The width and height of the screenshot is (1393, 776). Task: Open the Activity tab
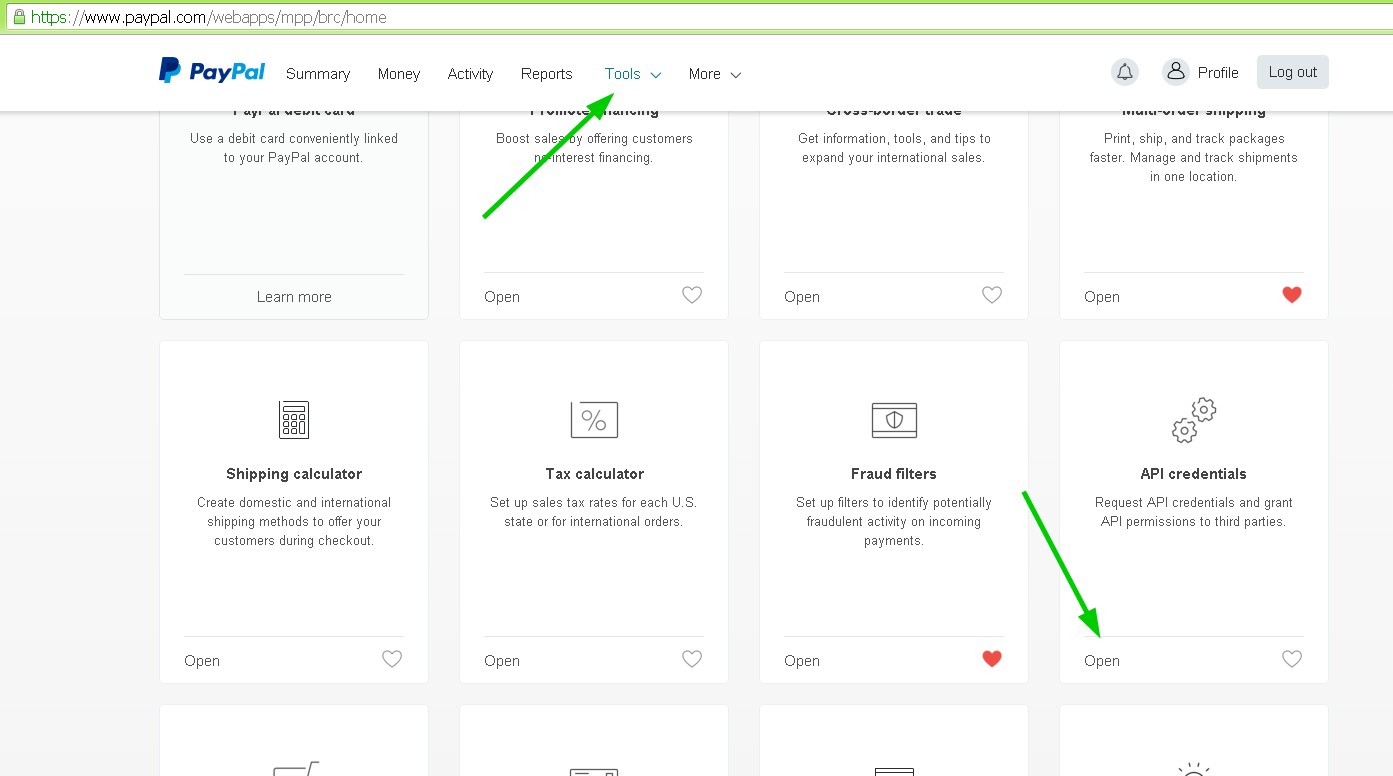pyautogui.click(x=470, y=74)
